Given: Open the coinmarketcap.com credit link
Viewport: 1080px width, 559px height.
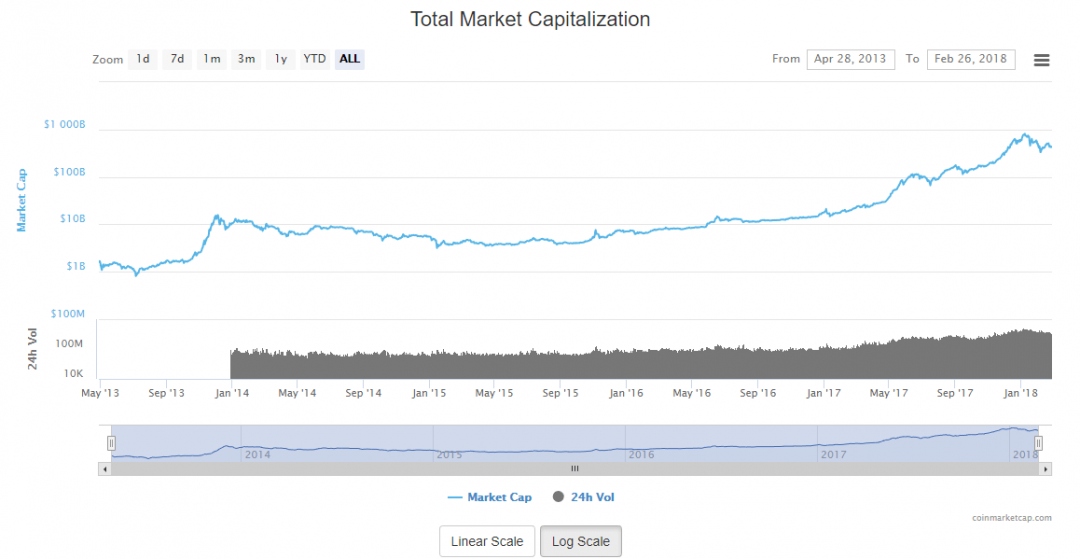Looking at the screenshot, I should (x=1011, y=518).
